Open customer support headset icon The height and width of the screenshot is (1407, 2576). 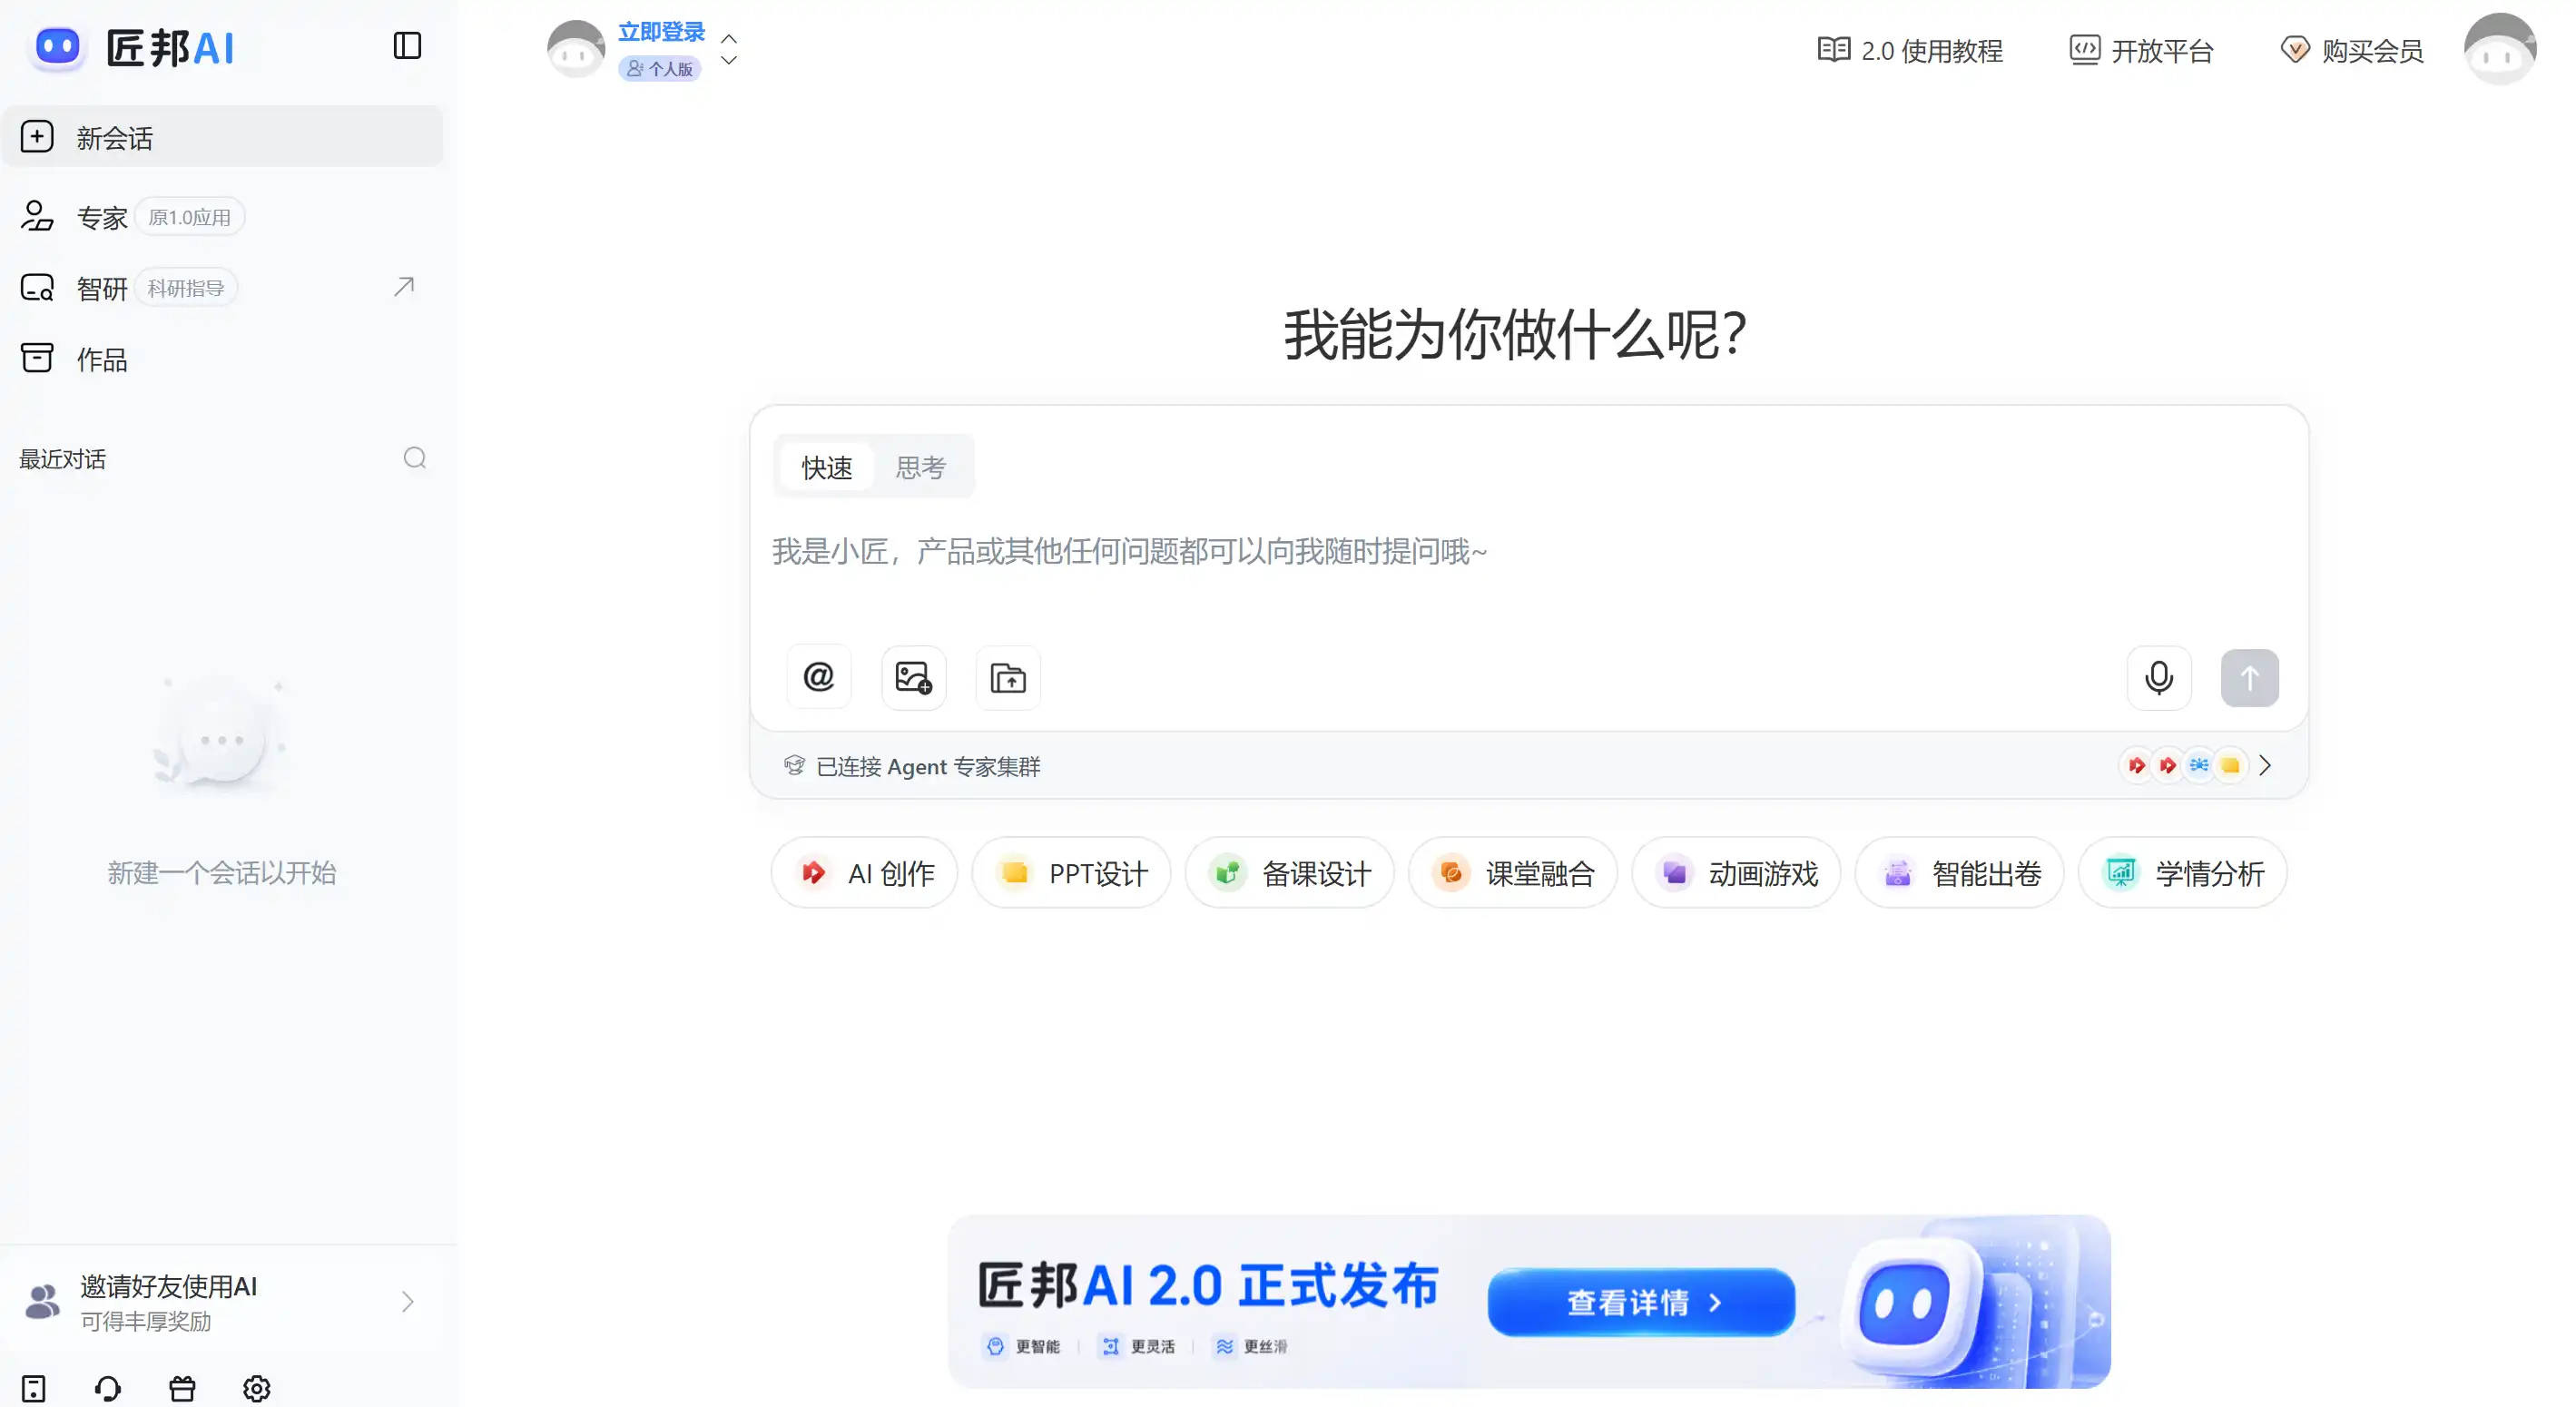107,1388
